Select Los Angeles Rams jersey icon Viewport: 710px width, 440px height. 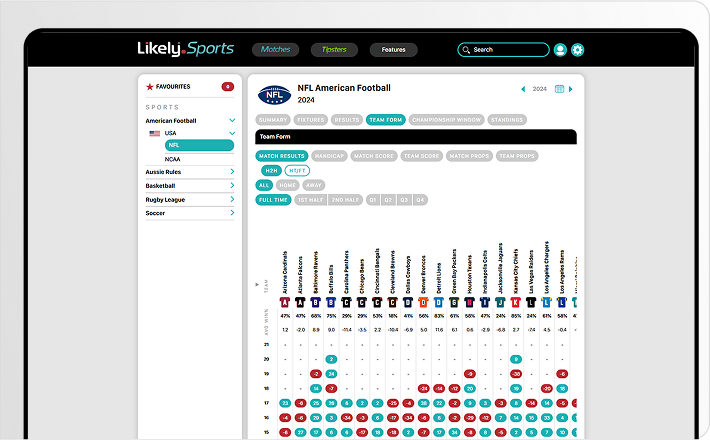[x=562, y=302]
